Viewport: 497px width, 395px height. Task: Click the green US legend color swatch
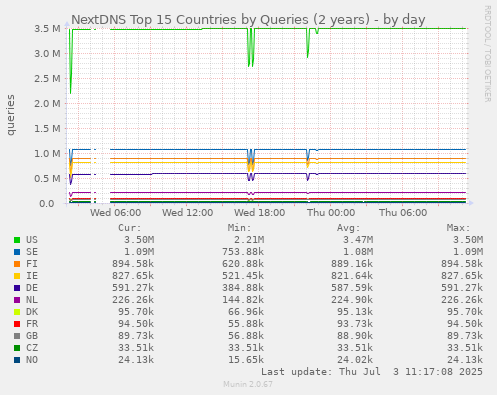pyautogui.click(x=17, y=240)
